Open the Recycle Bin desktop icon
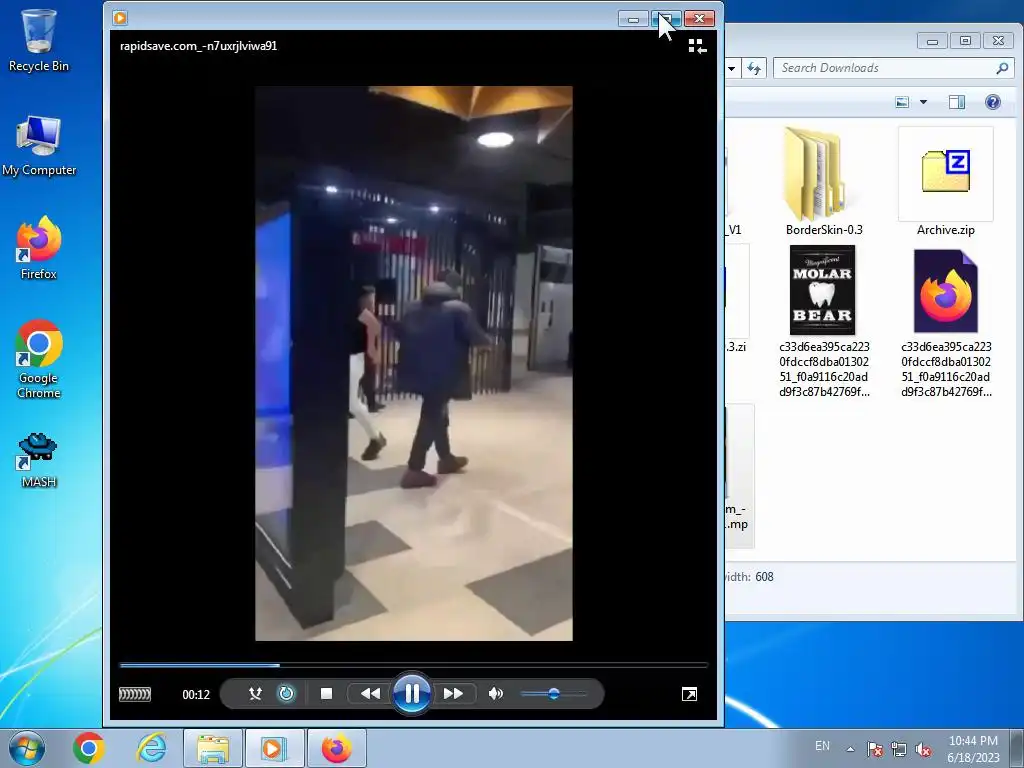The image size is (1024, 768). [39, 39]
